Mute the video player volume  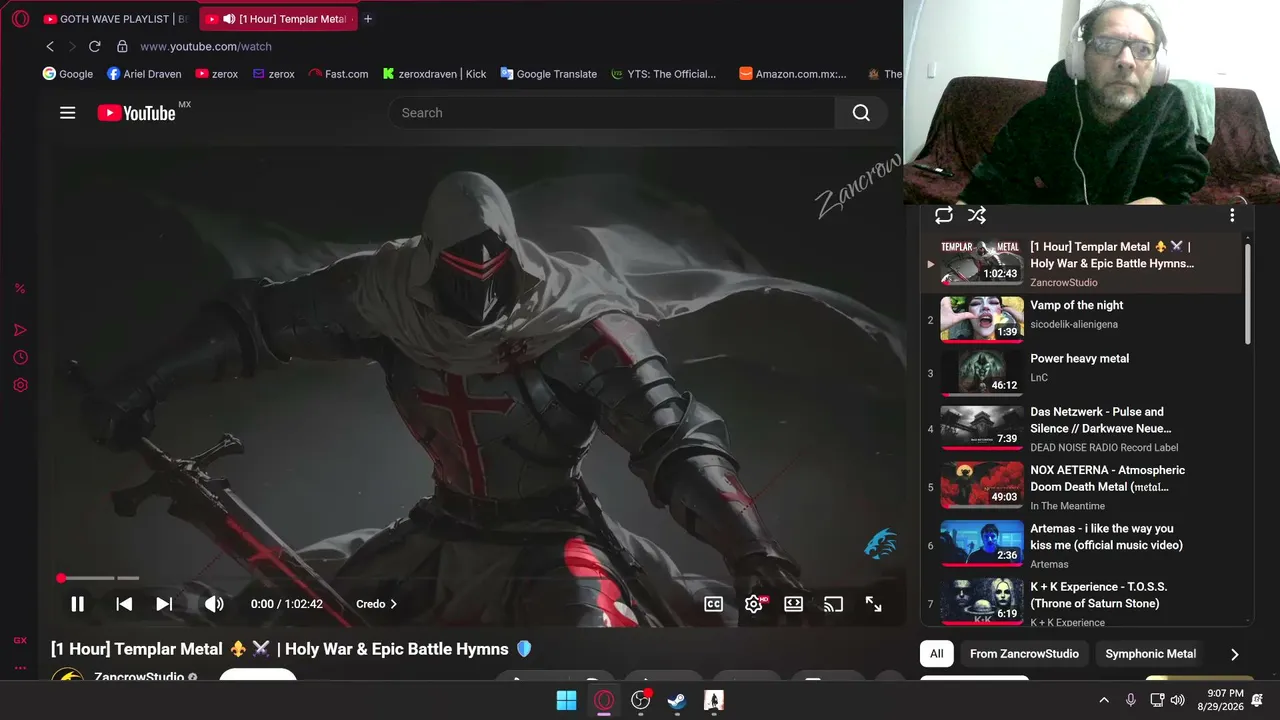pos(214,604)
